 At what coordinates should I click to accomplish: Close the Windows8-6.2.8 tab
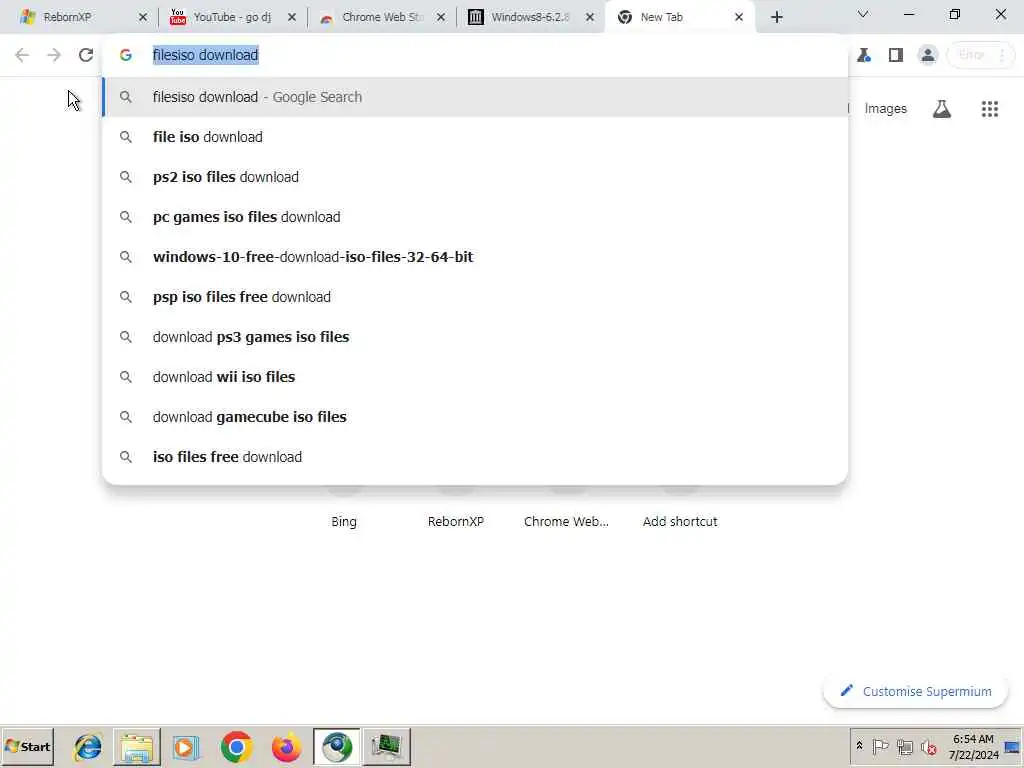click(590, 18)
